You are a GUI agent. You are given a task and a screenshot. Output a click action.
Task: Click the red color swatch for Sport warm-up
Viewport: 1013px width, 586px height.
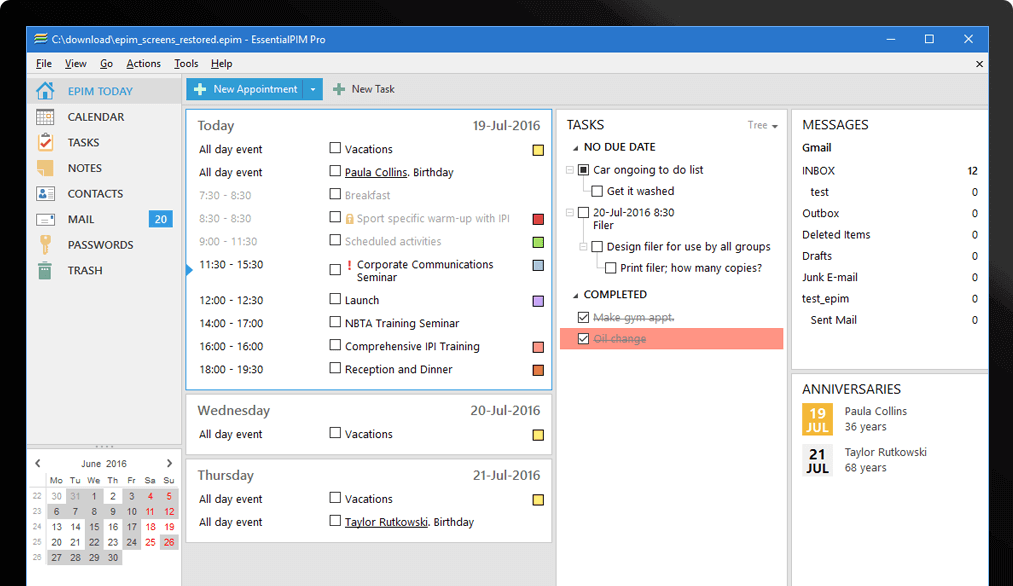[x=538, y=219]
